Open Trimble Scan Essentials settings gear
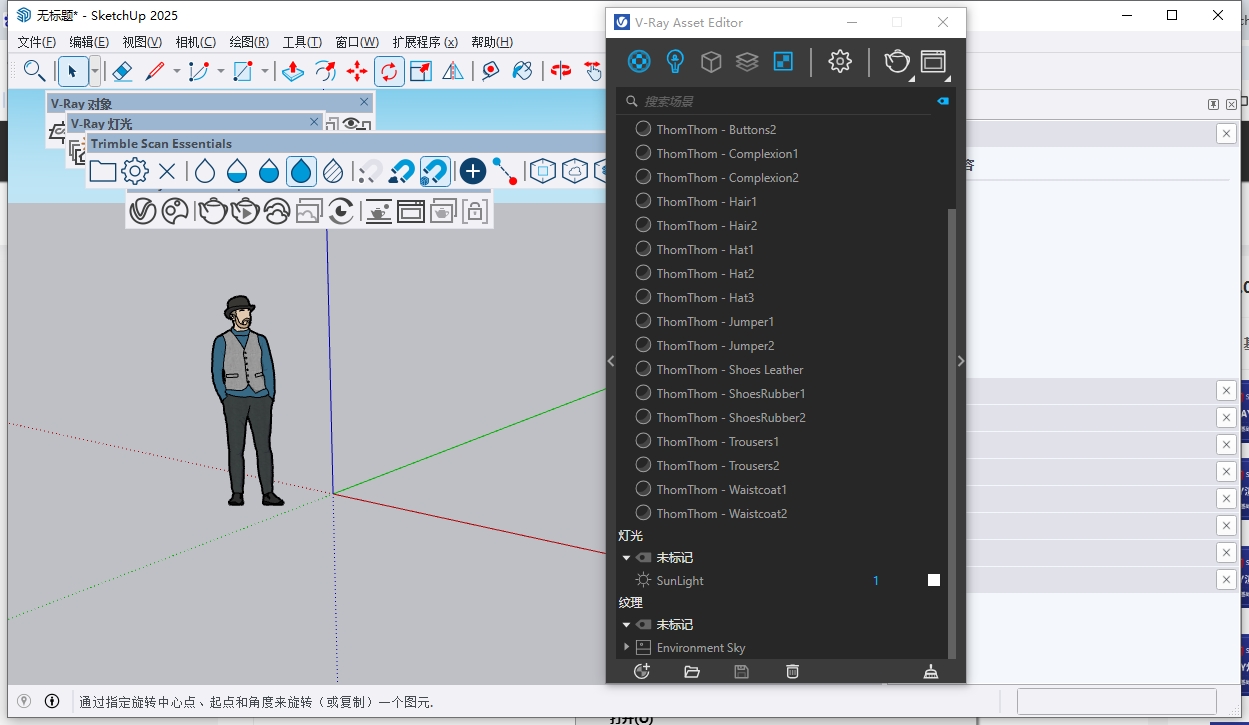The width and height of the screenshot is (1249, 725). (x=135, y=171)
